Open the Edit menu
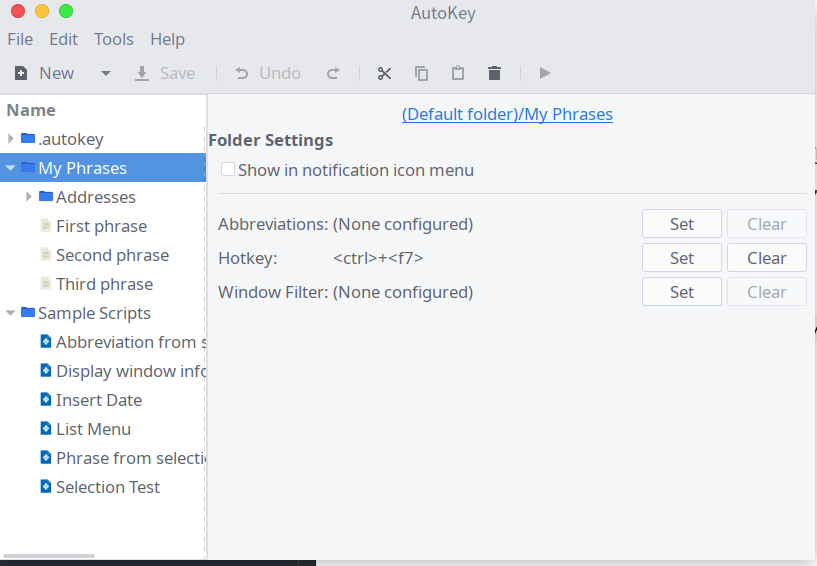The height and width of the screenshot is (566, 817). pyautogui.click(x=64, y=39)
